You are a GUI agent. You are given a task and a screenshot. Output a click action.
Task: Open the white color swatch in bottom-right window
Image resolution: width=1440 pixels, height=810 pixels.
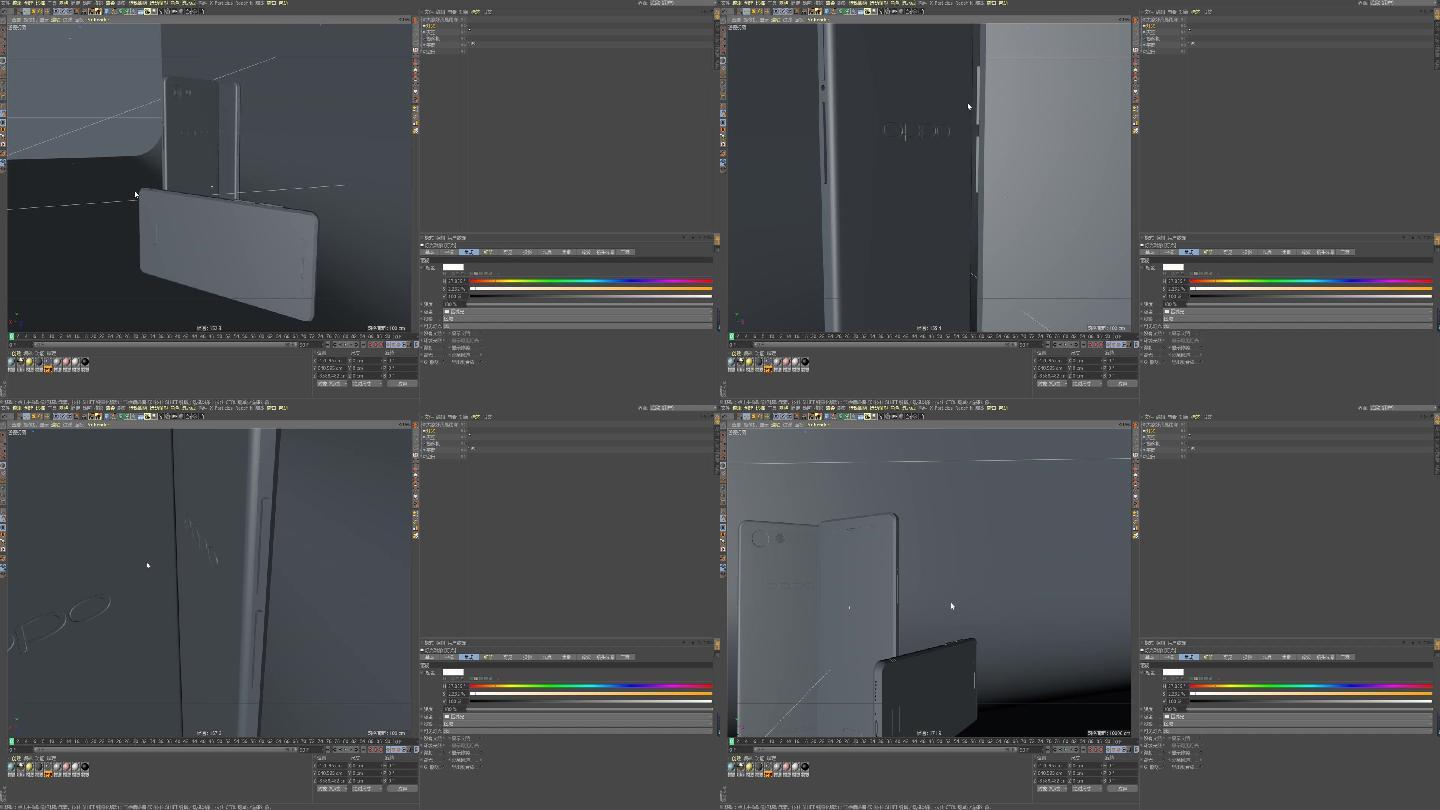click(1173, 672)
